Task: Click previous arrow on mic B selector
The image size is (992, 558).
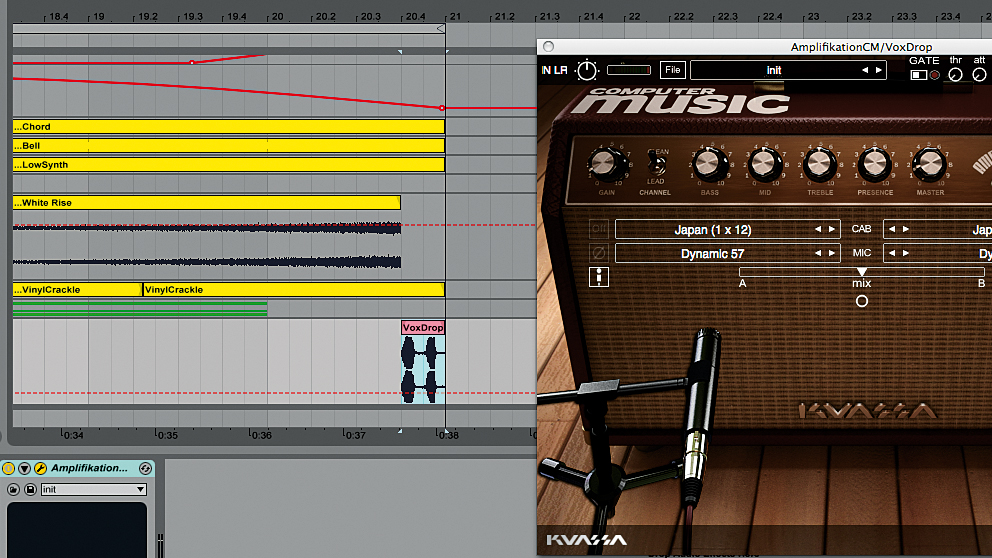Action: point(892,253)
